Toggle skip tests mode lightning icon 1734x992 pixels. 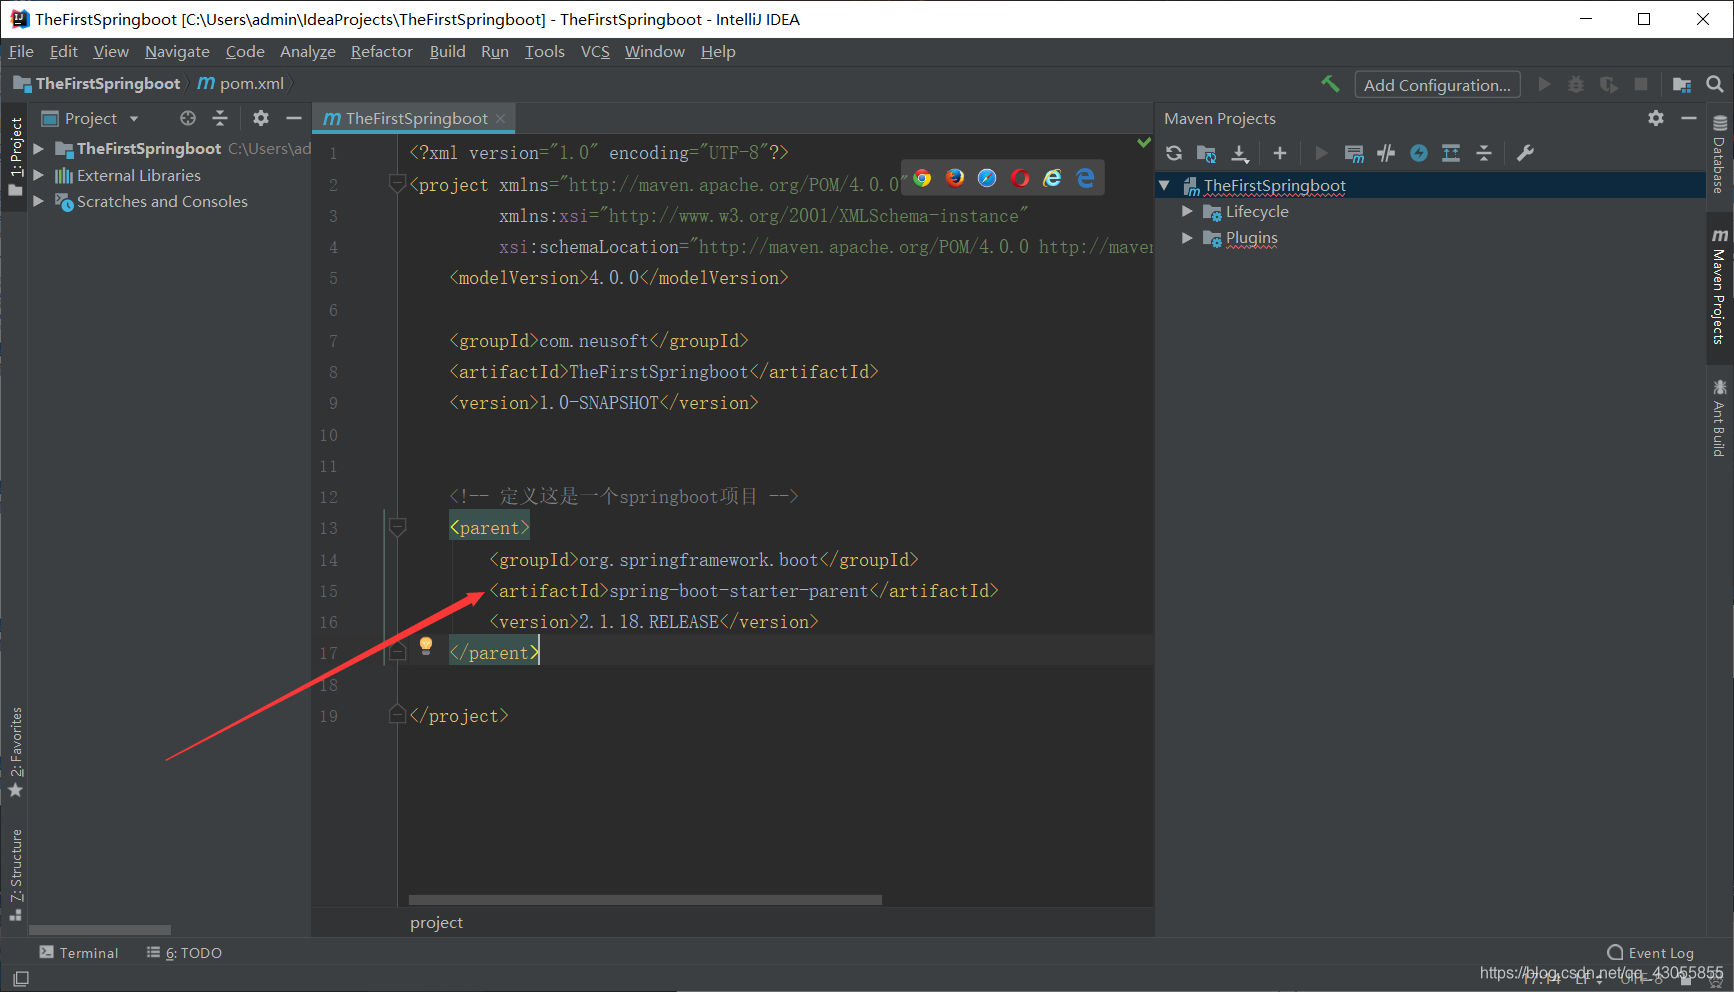[1419, 153]
